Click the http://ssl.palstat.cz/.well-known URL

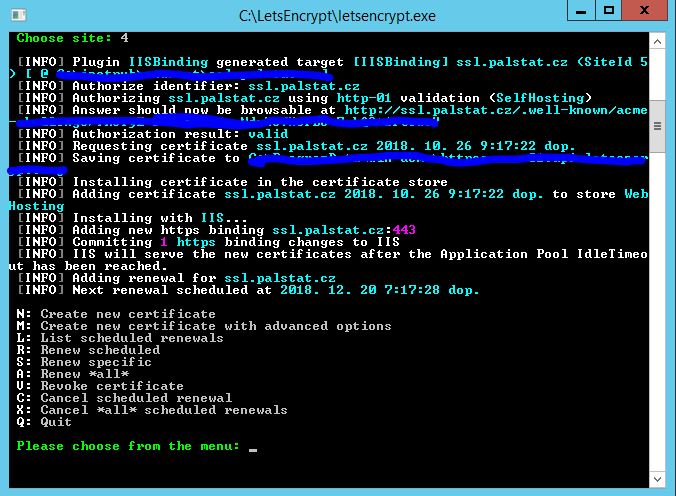496,110
